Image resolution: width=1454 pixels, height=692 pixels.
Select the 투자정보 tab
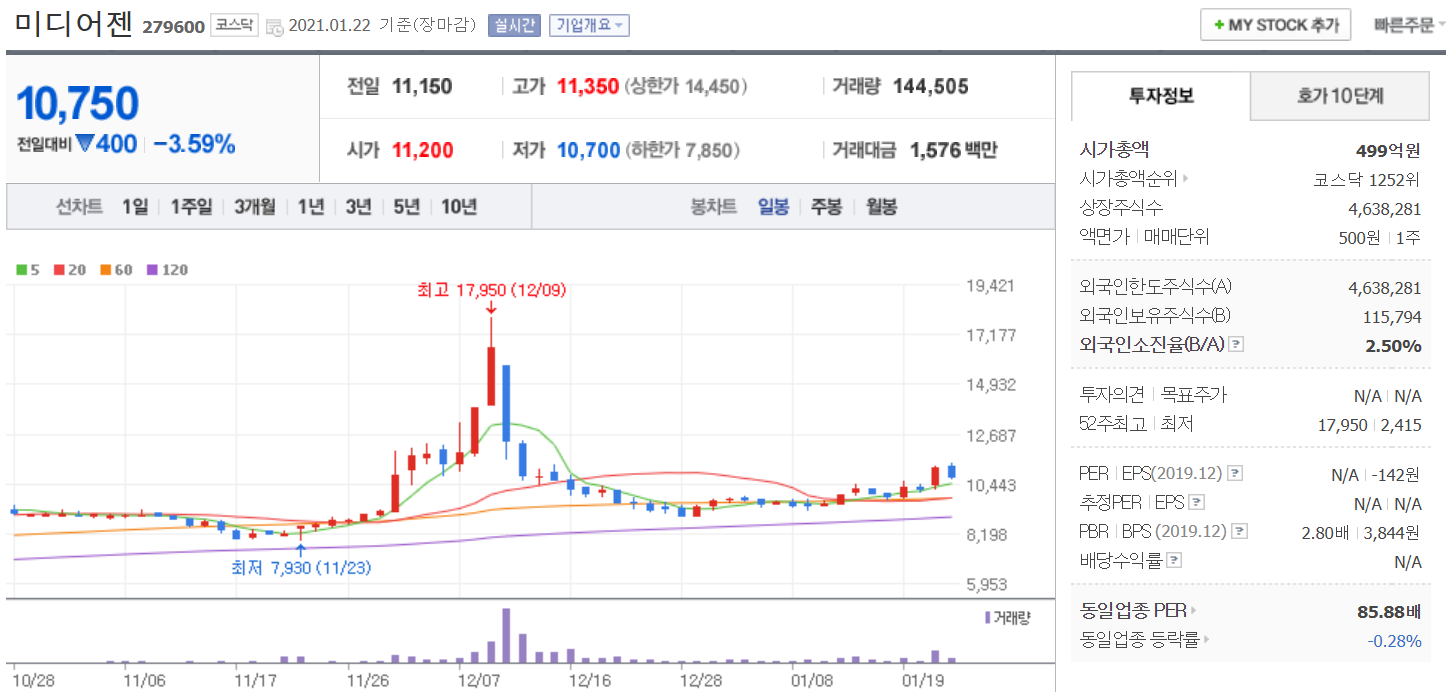pos(1160,96)
